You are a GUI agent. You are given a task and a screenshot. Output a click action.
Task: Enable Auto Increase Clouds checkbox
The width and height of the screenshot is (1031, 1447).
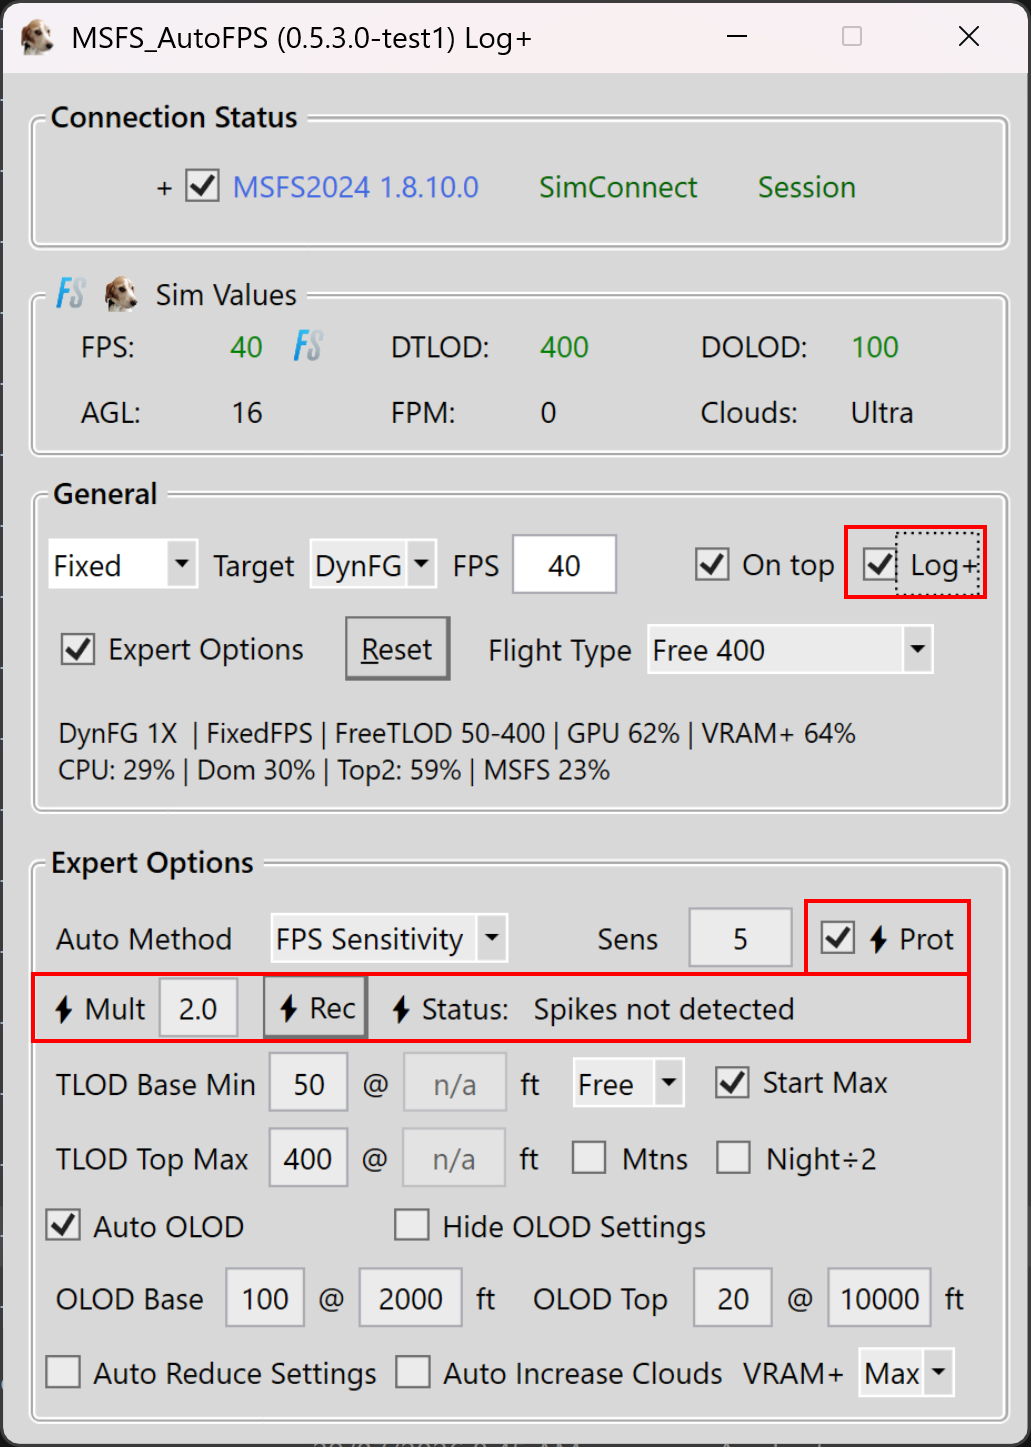[x=413, y=1372]
